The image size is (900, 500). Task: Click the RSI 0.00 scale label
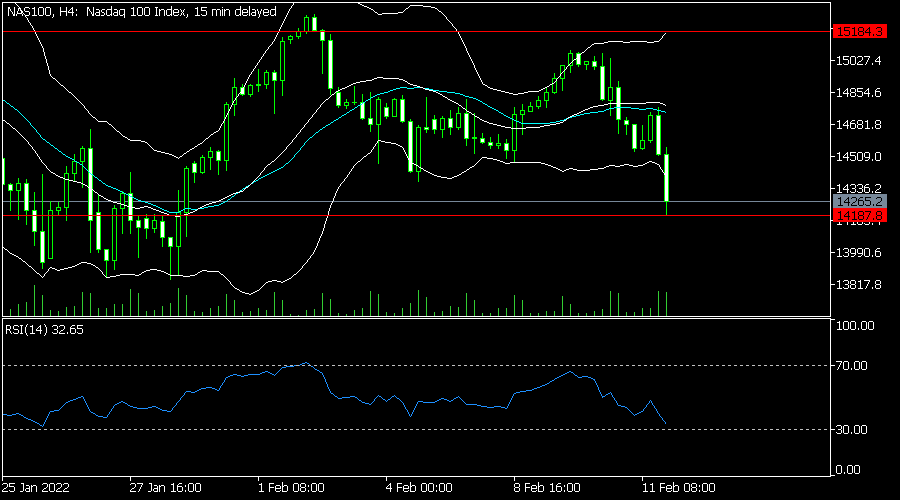tap(848, 470)
